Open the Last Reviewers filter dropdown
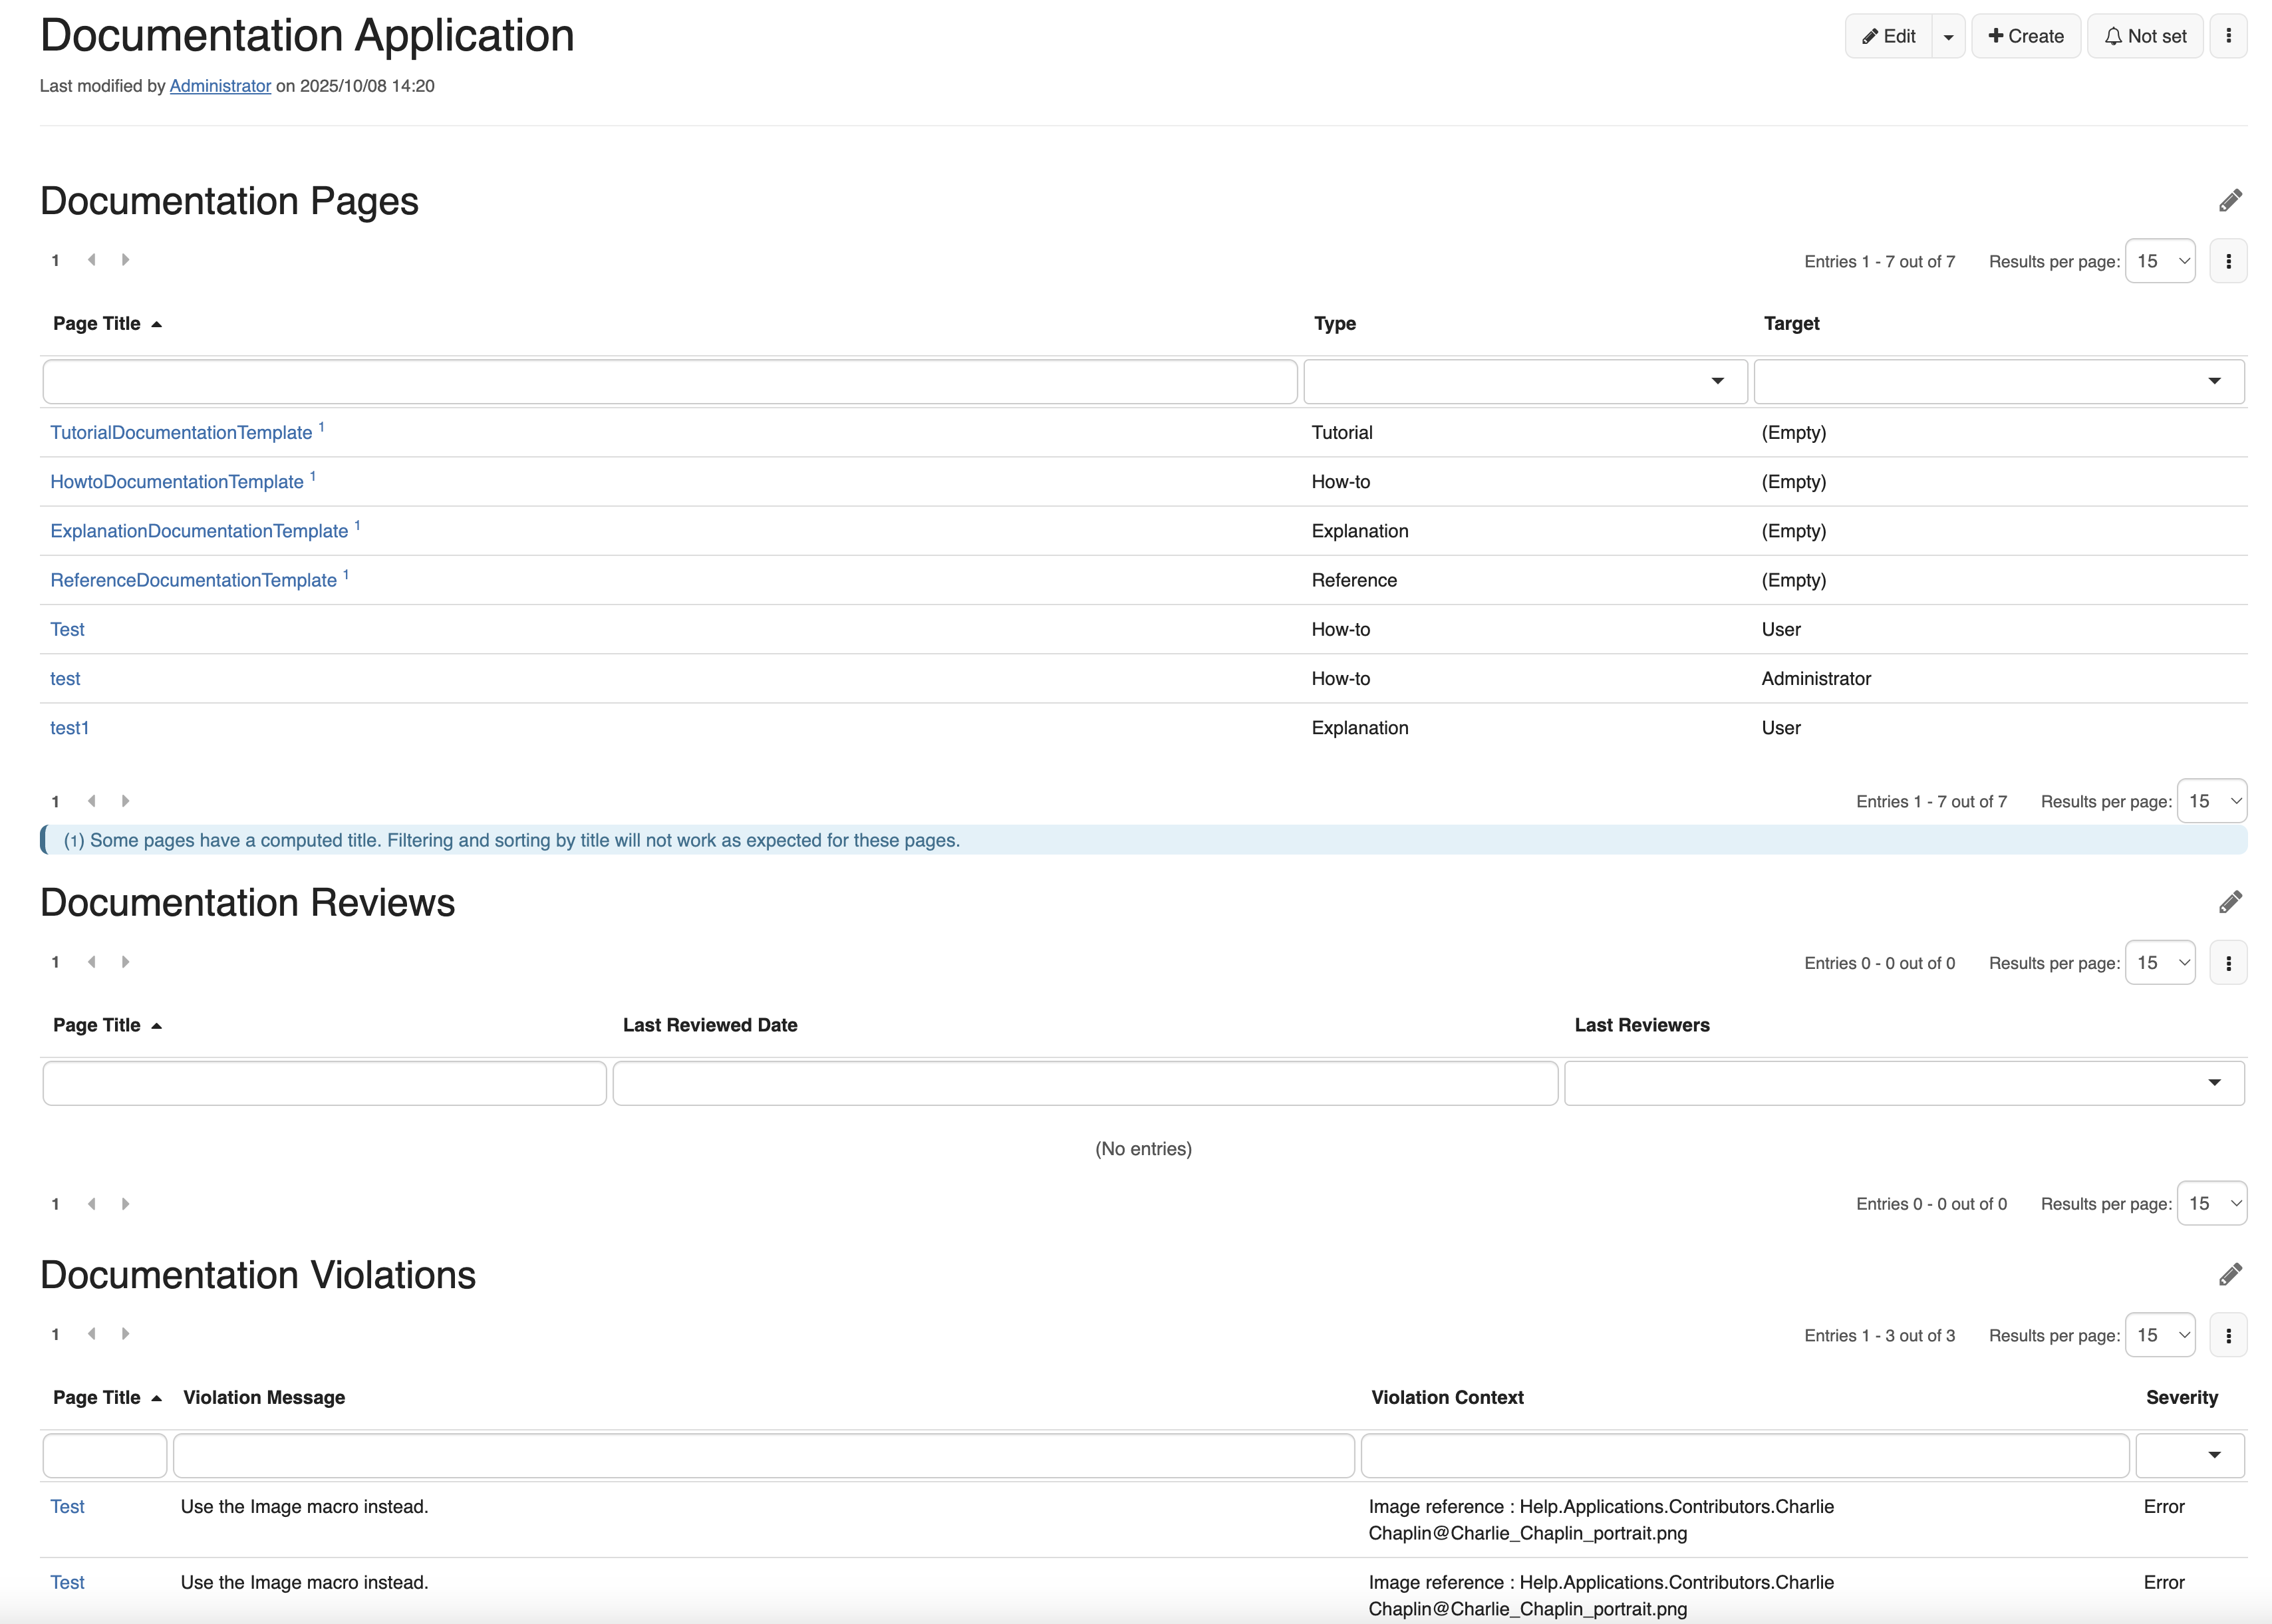The height and width of the screenshot is (1624, 2272). (1904, 1083)
